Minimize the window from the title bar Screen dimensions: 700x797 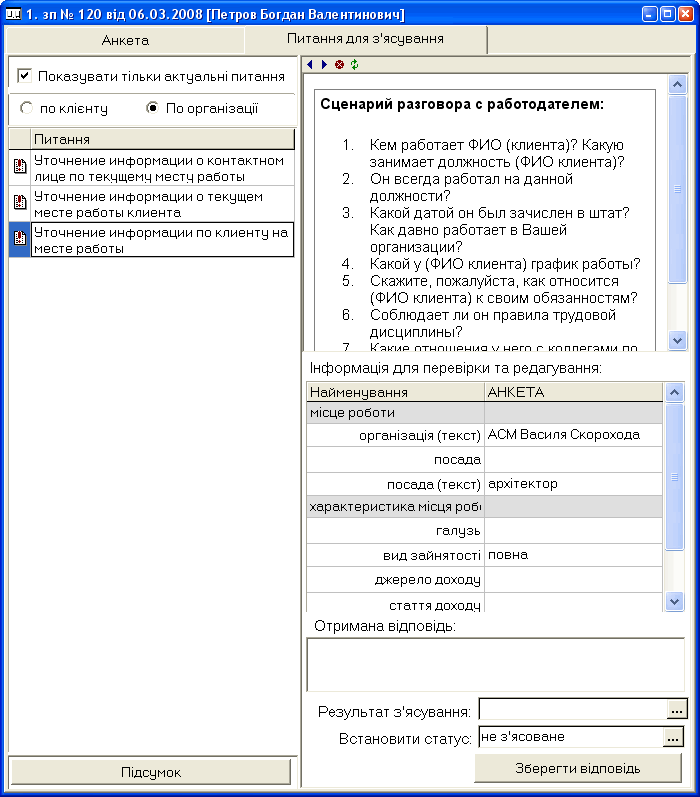coord(649,14)
